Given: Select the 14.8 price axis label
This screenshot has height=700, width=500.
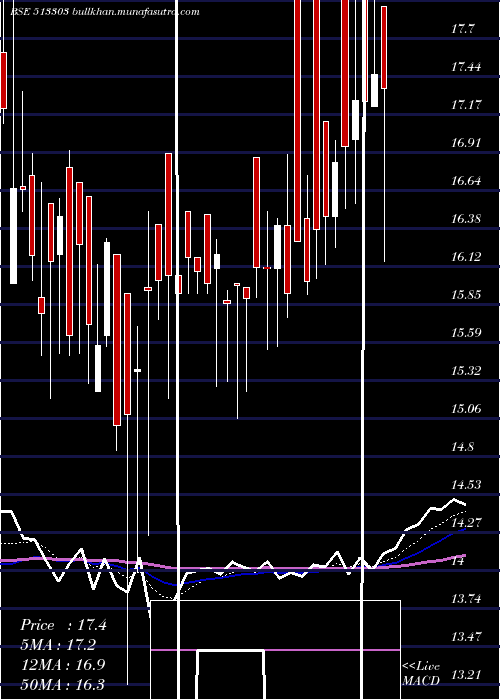Looking at the screenshot, I should pos(462,447).
